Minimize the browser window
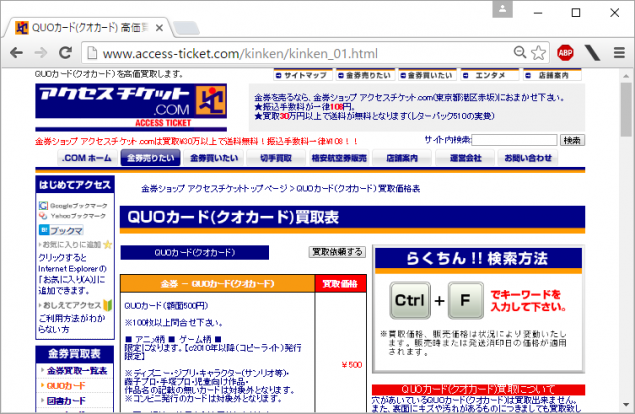Screen dimensions: 635x414 538,13
